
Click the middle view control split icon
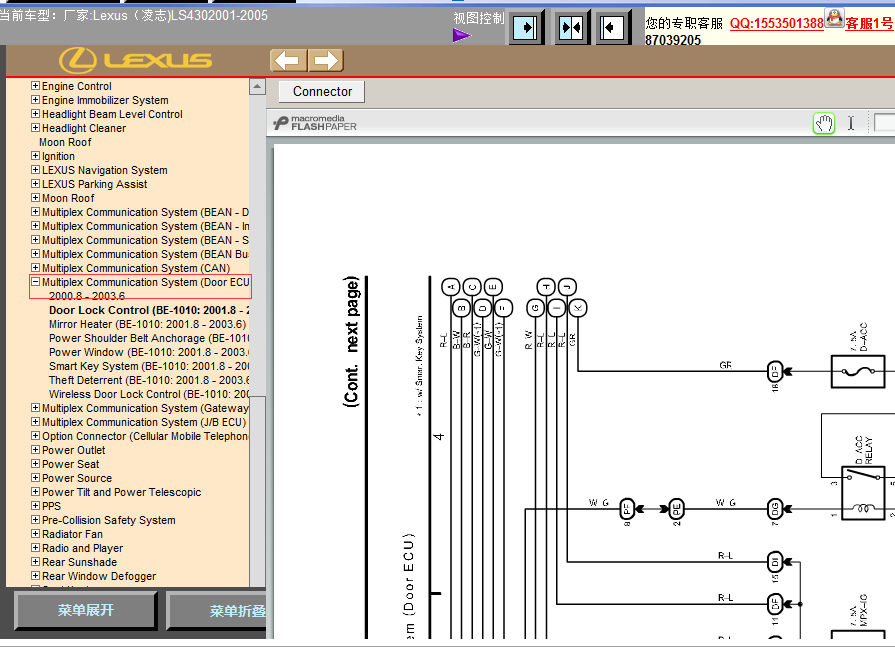[571, 27]
